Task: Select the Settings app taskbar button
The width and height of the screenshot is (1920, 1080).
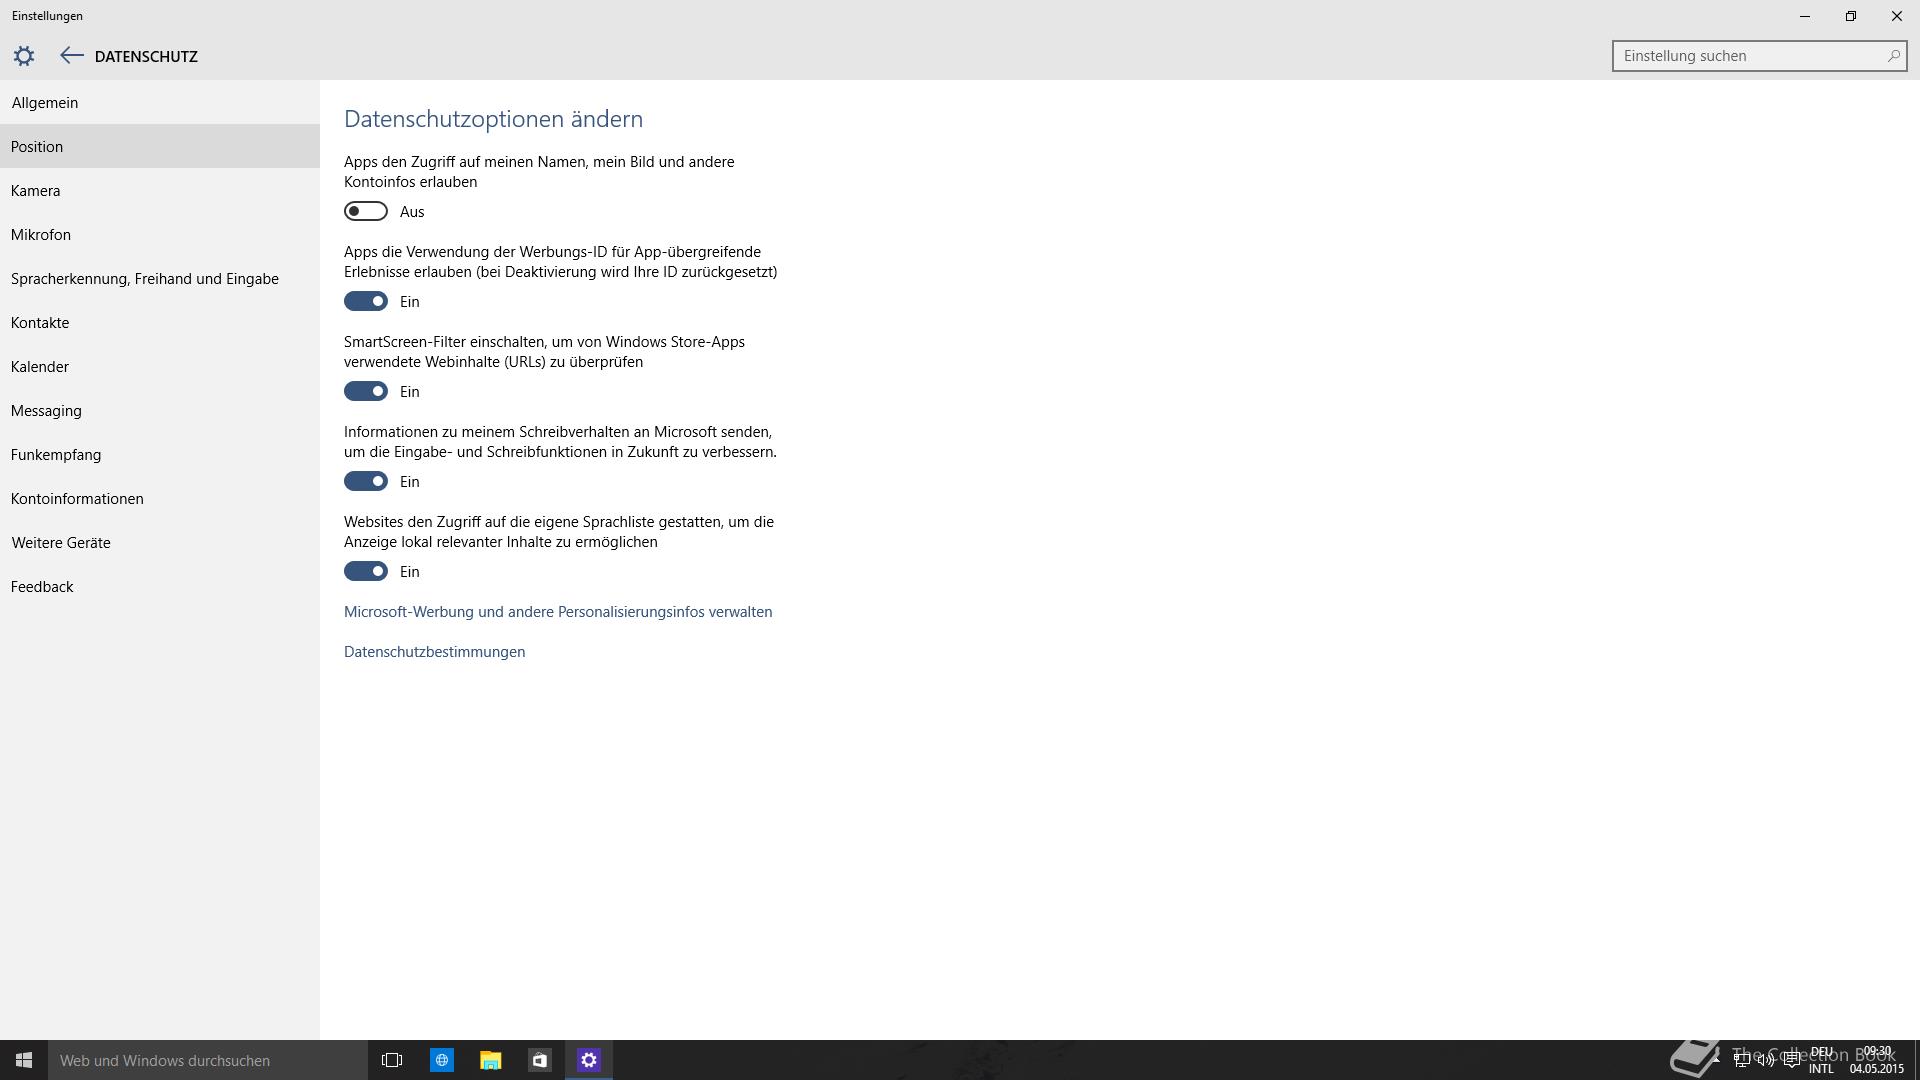Action: [x=588, y=1060]
